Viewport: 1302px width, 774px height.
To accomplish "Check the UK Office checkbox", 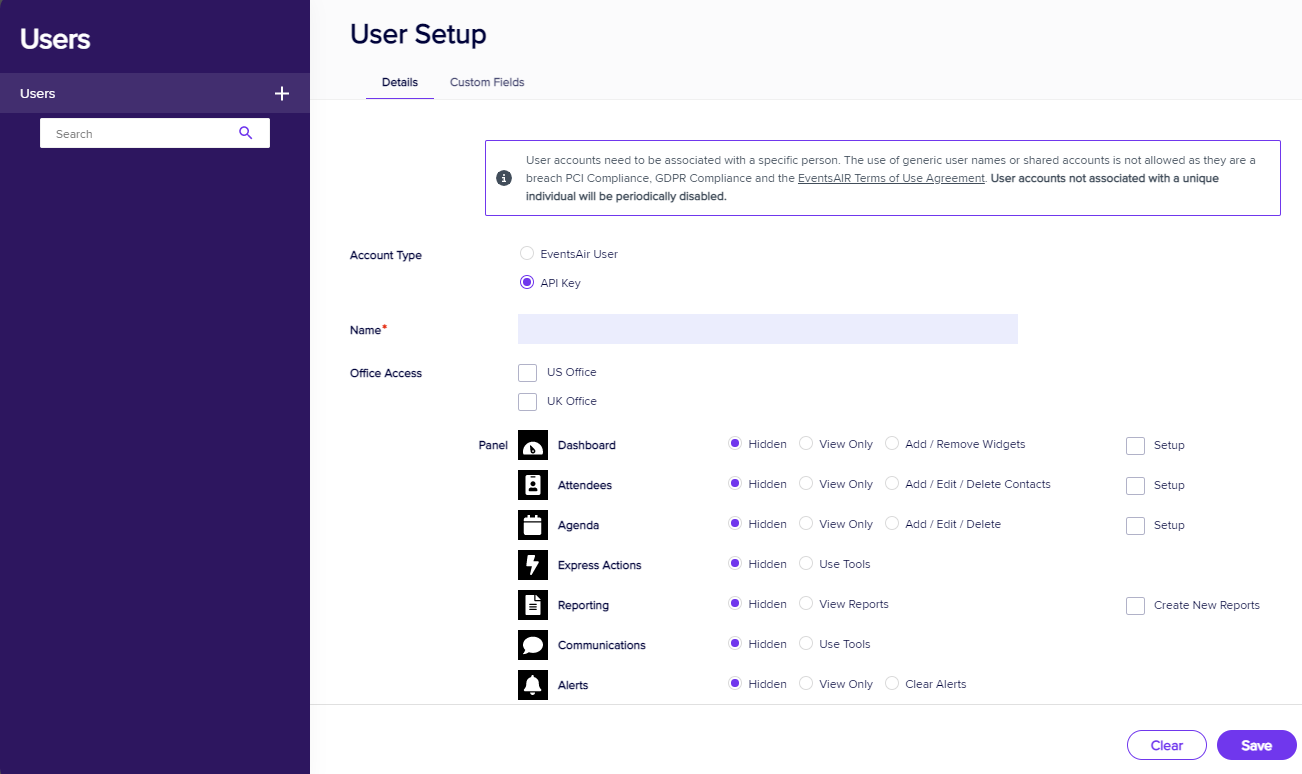I will (527, 402).
